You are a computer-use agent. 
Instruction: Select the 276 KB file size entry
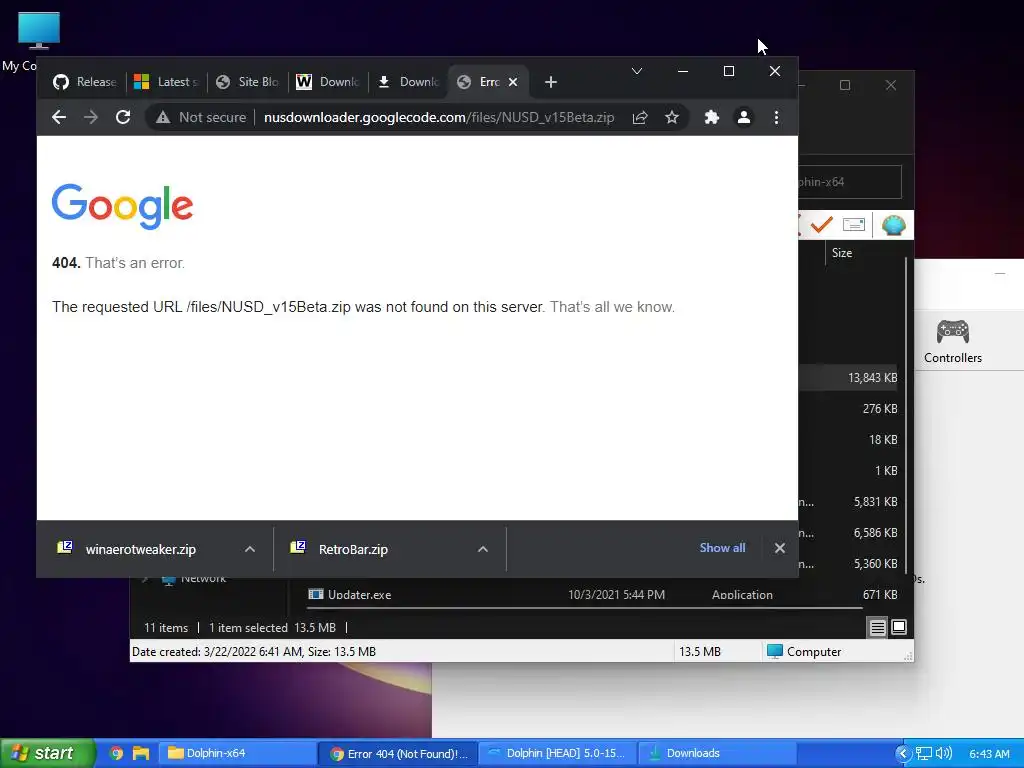coord(880,409)
